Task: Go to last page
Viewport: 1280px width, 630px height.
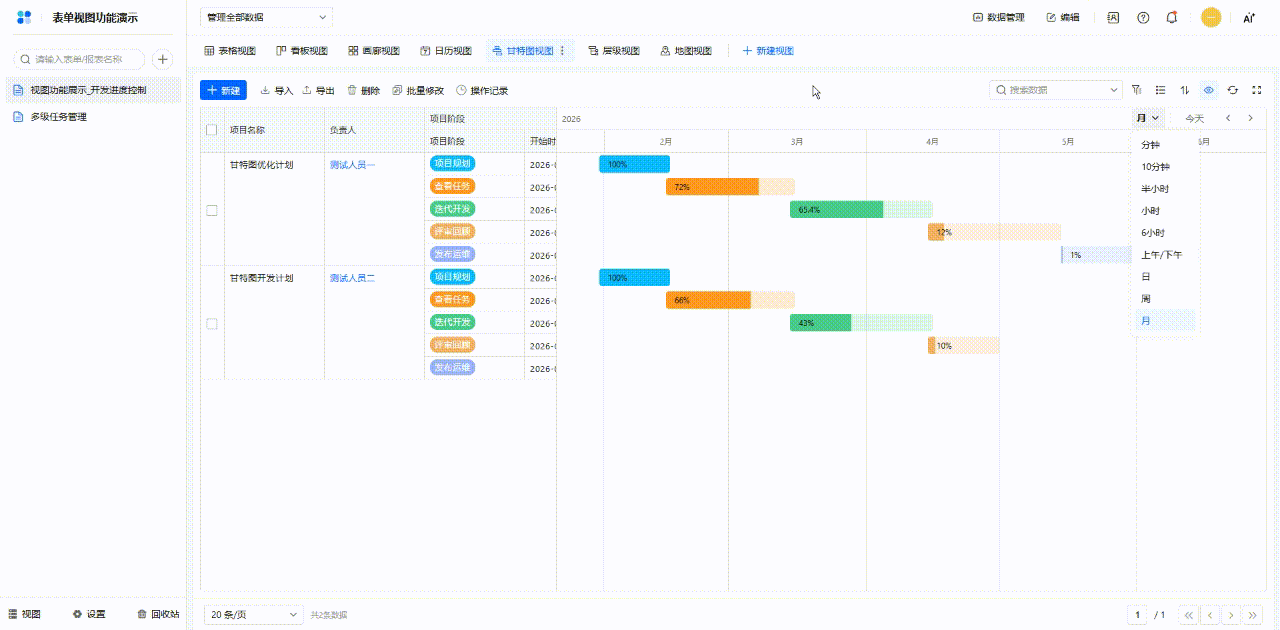Action: (1254, 615)
